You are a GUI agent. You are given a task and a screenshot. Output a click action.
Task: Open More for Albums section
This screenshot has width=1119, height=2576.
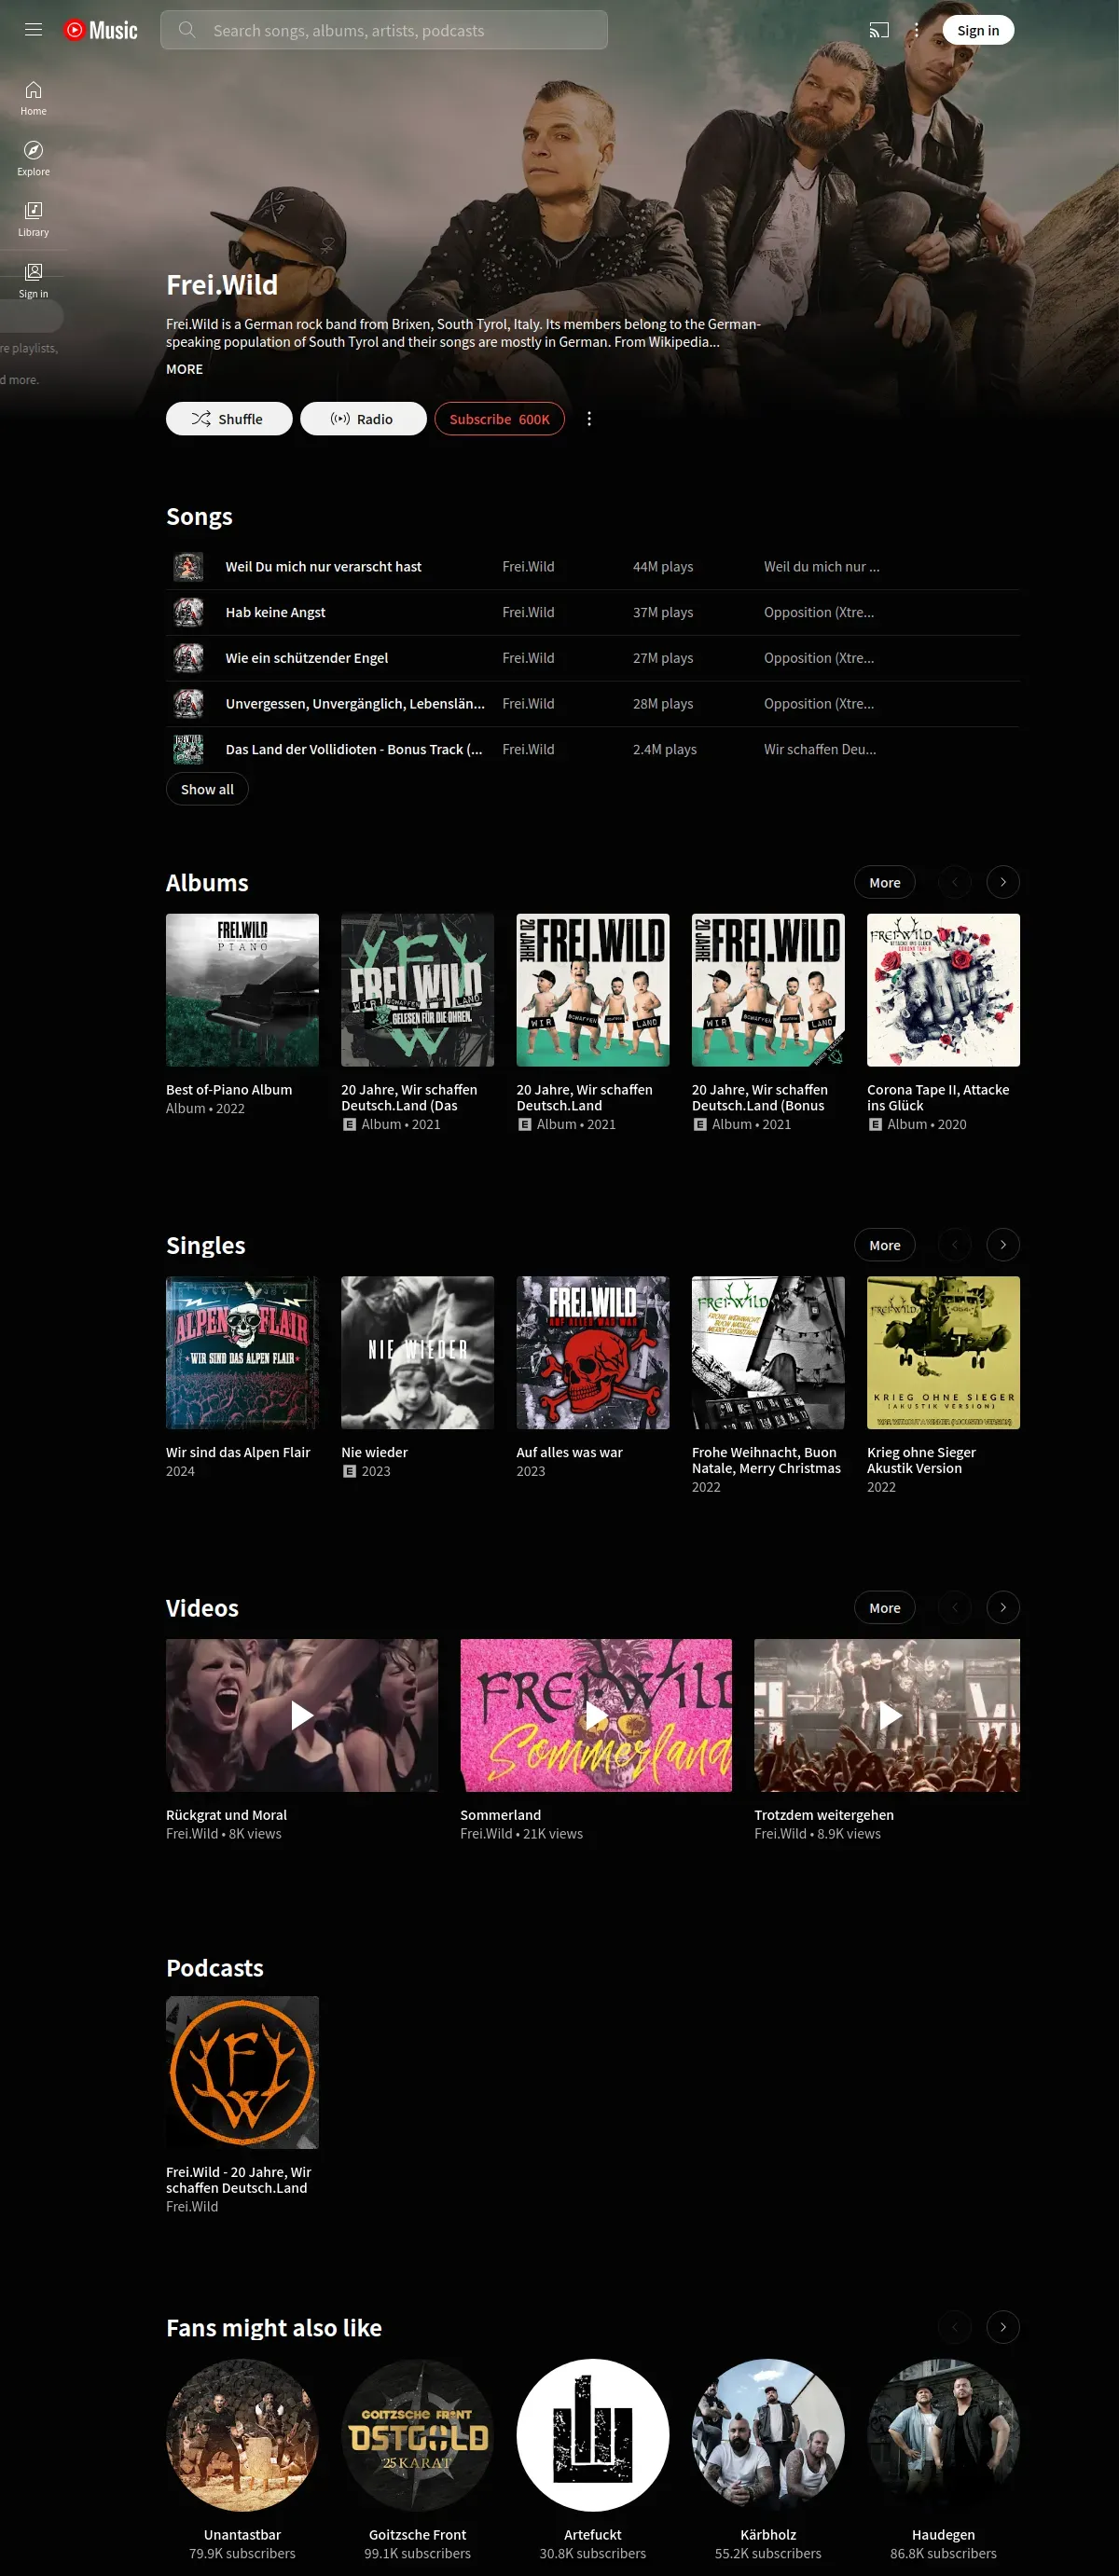[884, 882]
